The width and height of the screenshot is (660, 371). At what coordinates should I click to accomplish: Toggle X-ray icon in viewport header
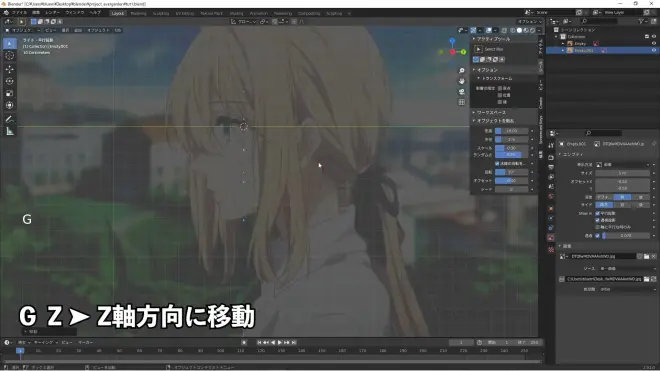click(504, 30)
